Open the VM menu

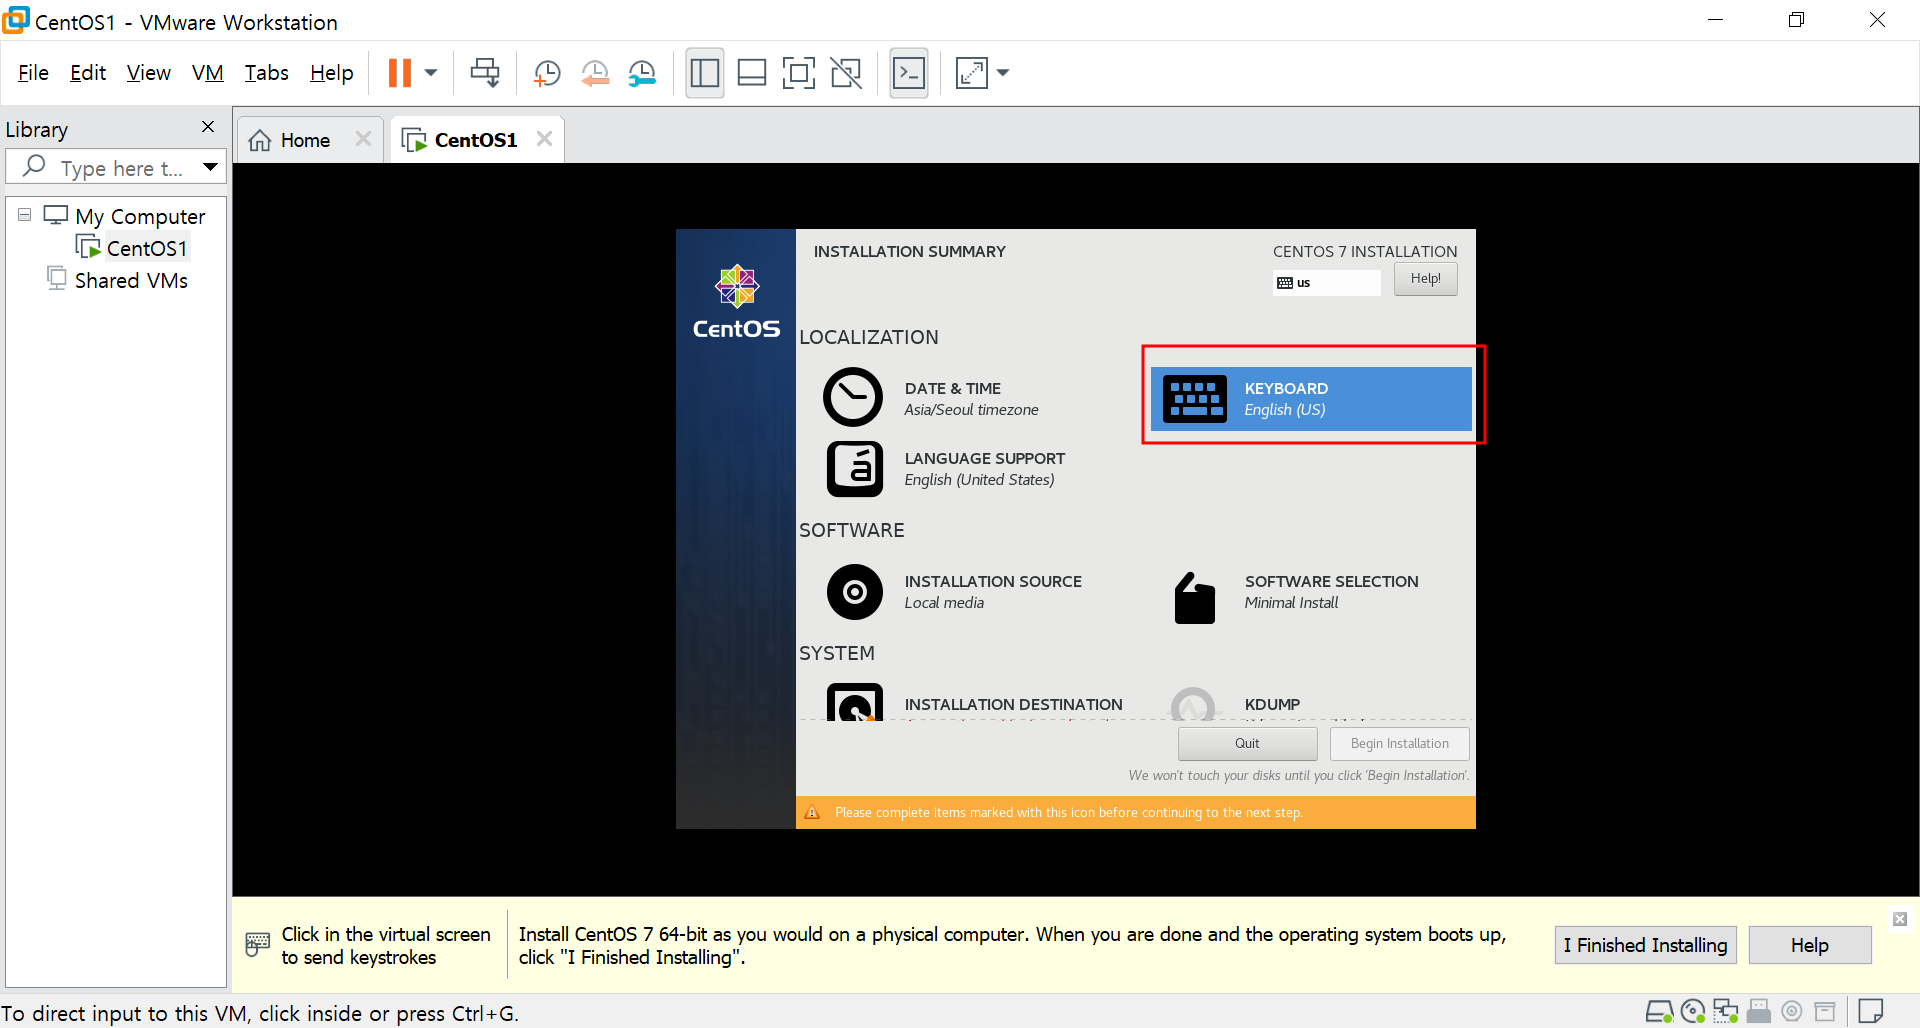207,72
